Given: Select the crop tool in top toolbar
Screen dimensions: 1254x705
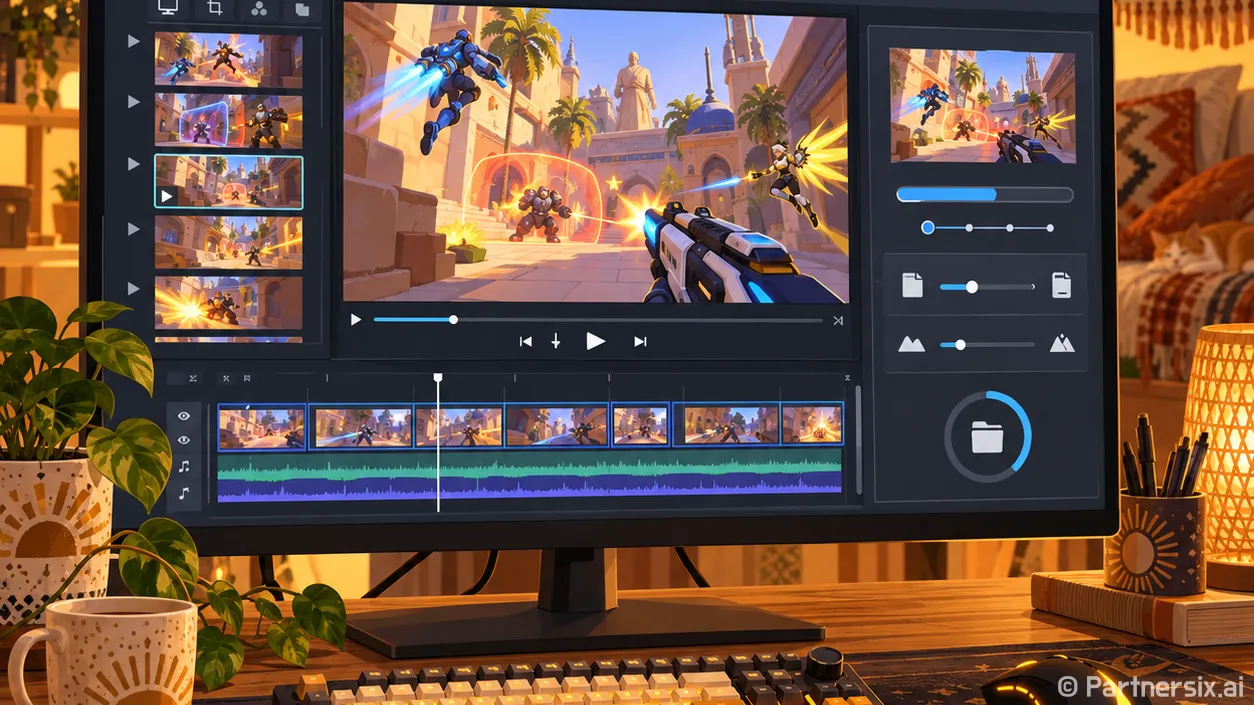Looking at the screenshot, I should pos(214,9).
